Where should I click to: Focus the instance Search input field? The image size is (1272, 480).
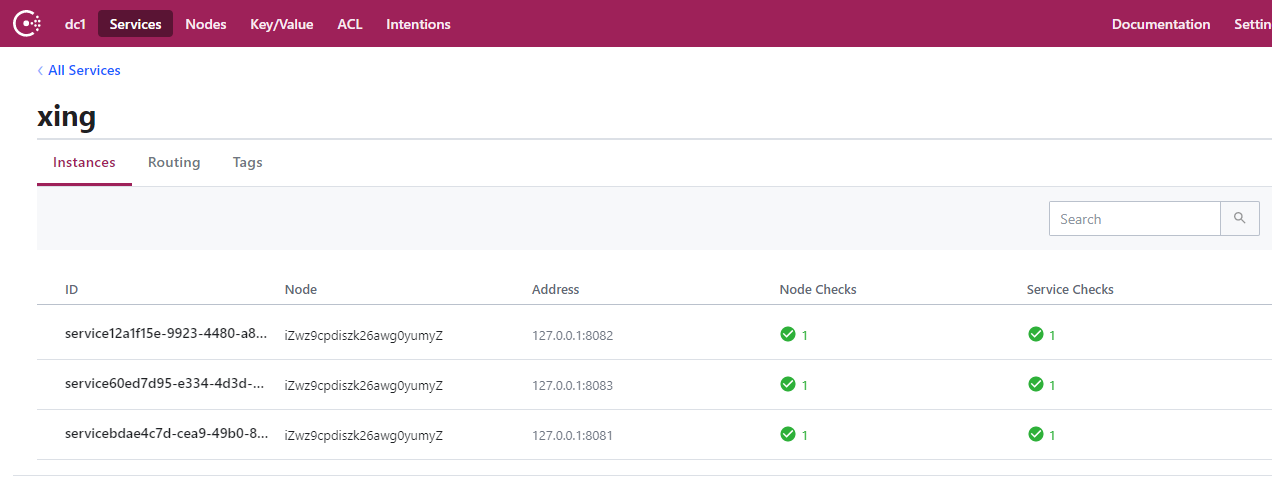pos(1134,218)
